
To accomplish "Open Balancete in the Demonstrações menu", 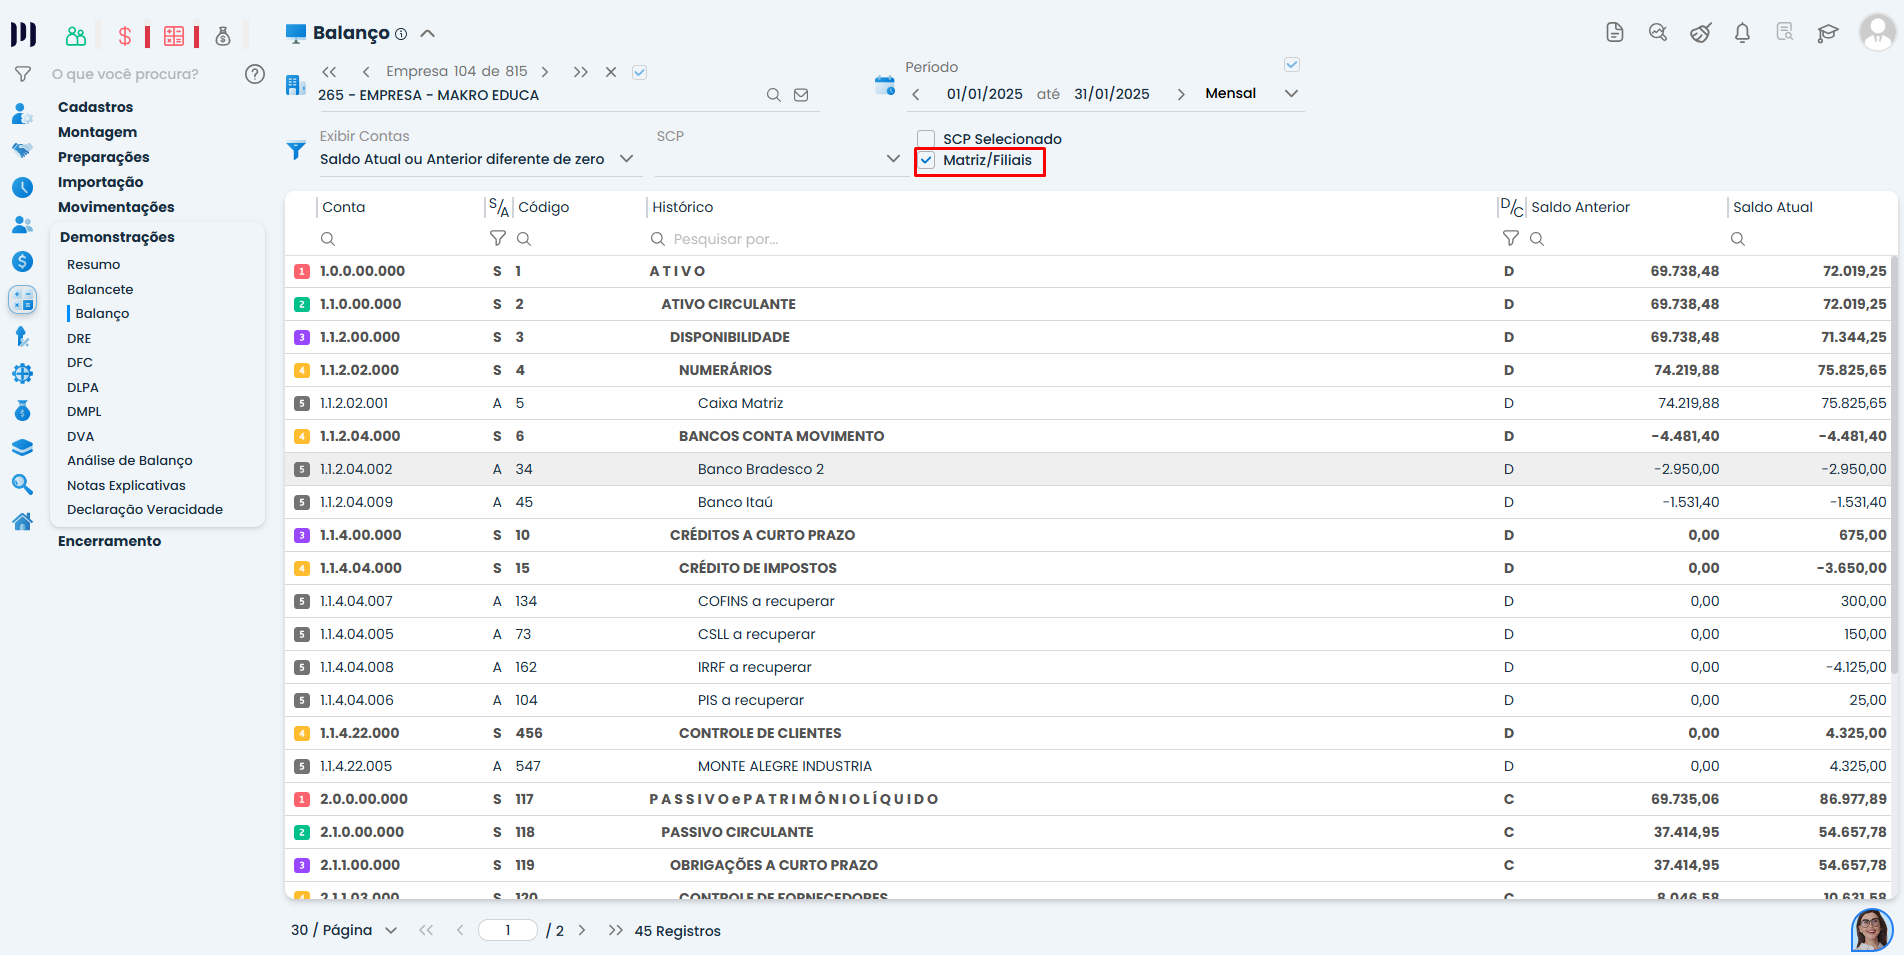I will (100, 289).
